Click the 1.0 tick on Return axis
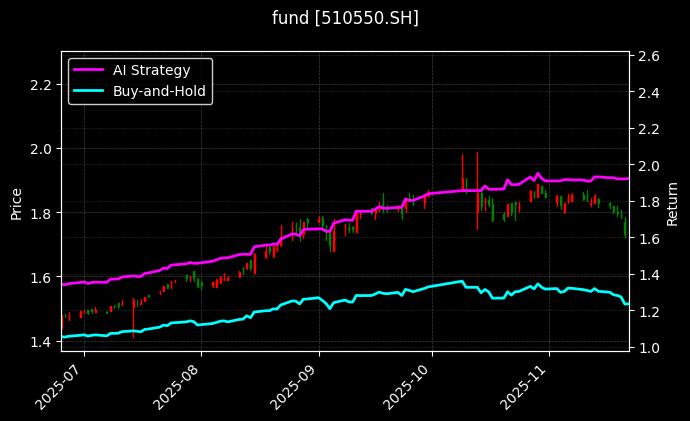This screenshot has width=690, height=421. [648, 348]
